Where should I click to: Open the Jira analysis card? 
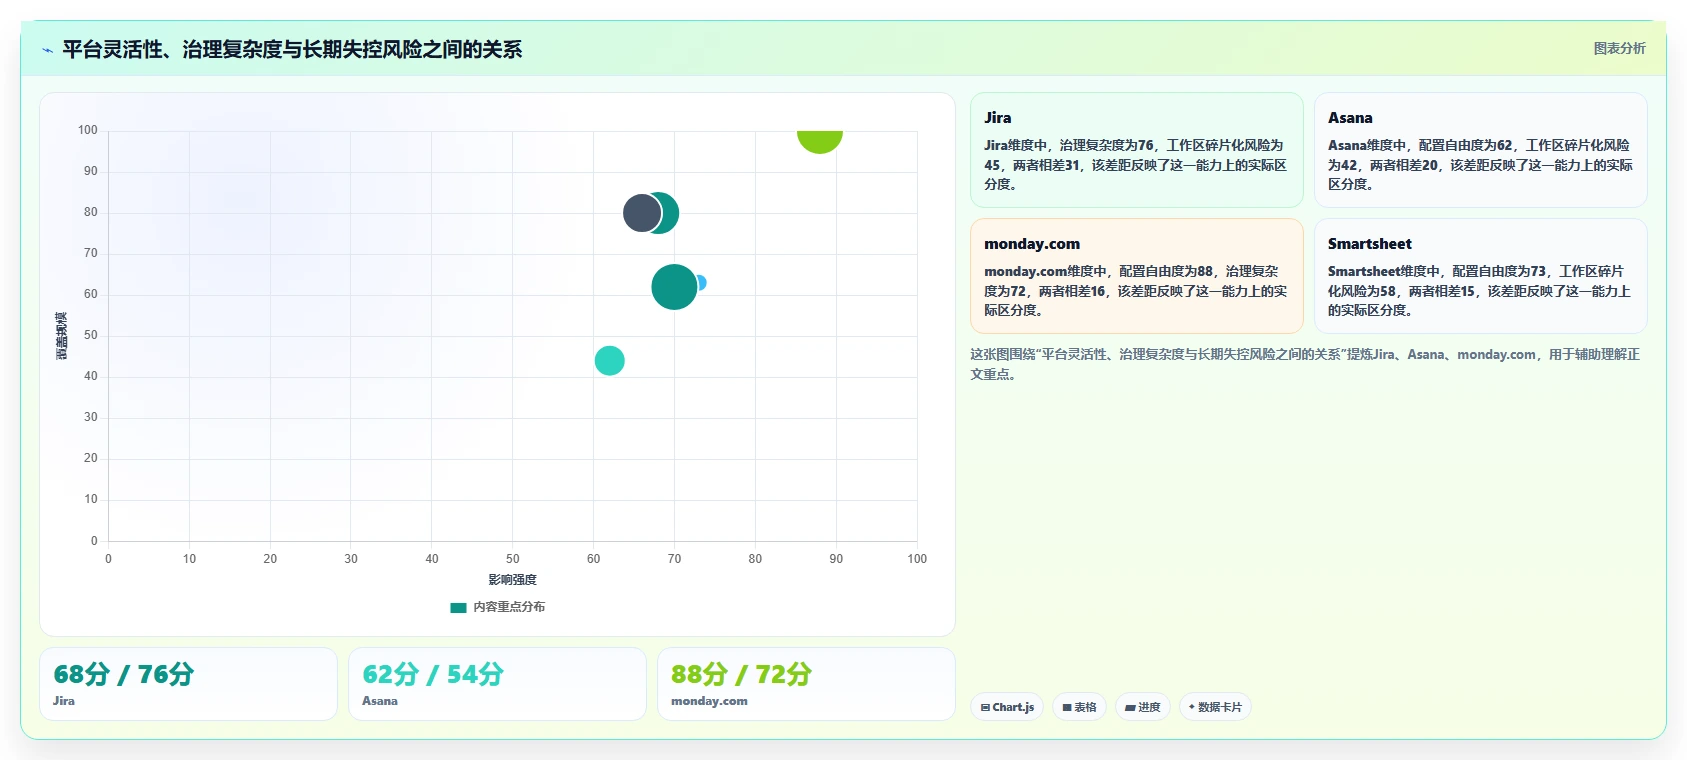pos(1137,150)
